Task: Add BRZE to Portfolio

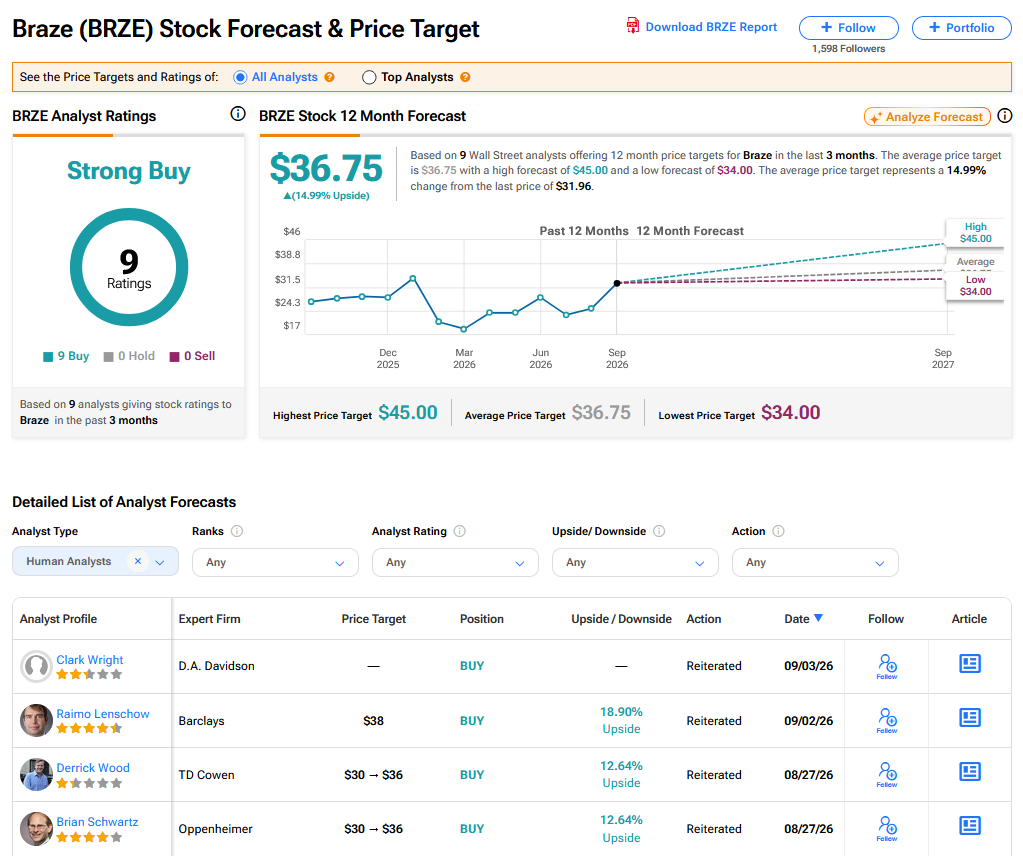Action: (x=962, y=28)
